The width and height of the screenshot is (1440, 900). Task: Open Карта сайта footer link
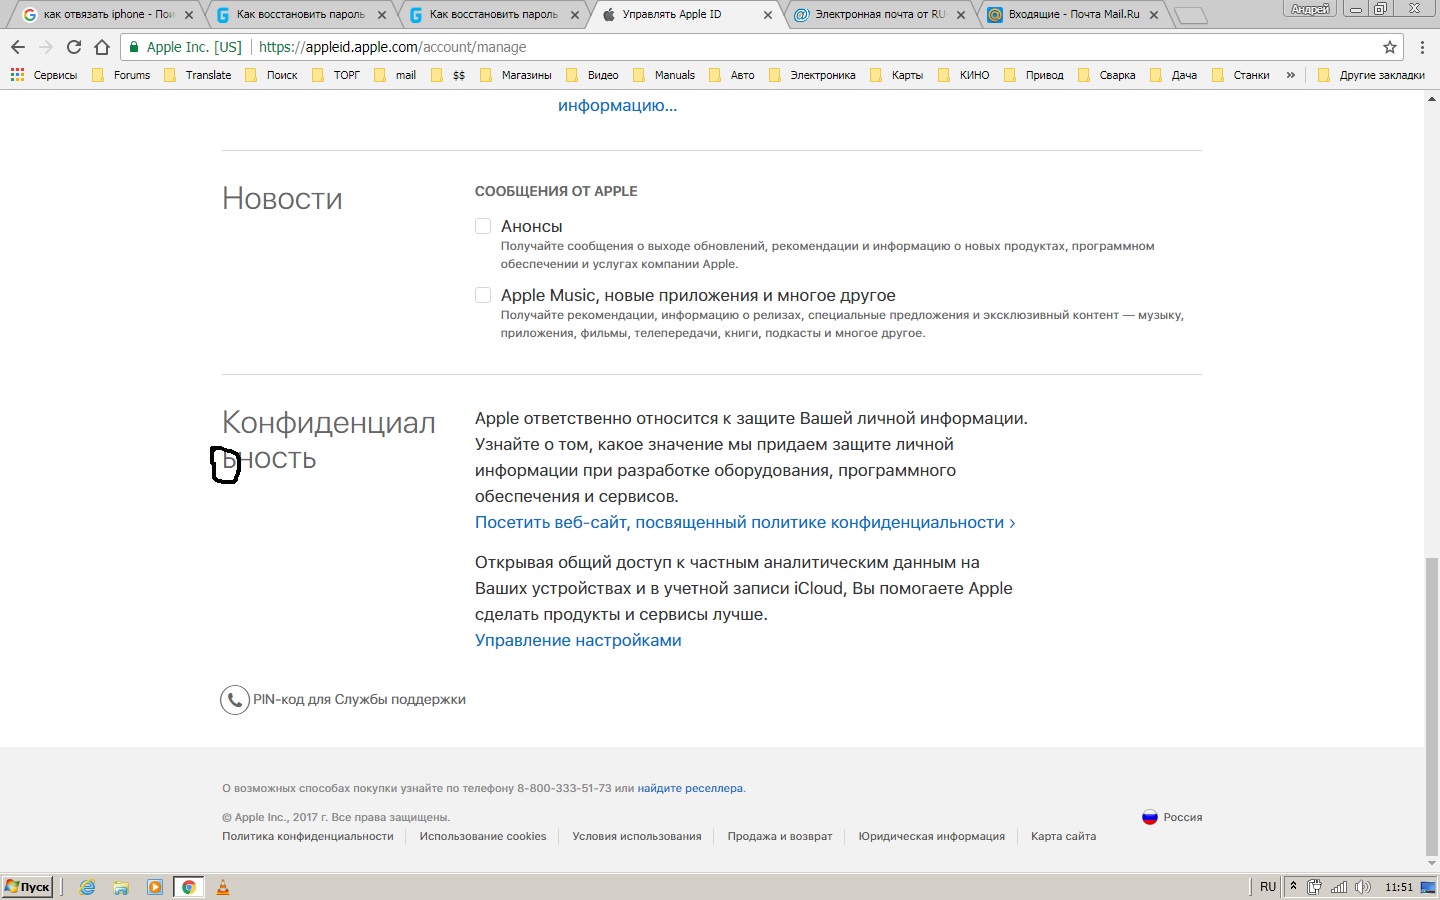tap(1063, 836)
